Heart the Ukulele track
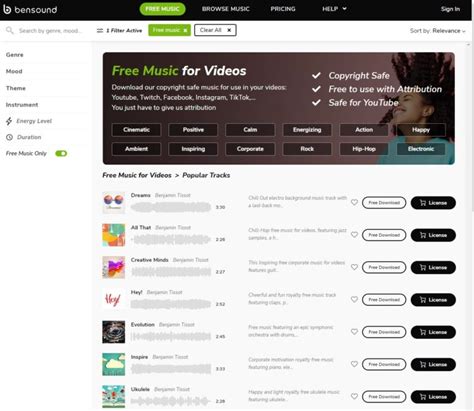 tap(354, 396)
